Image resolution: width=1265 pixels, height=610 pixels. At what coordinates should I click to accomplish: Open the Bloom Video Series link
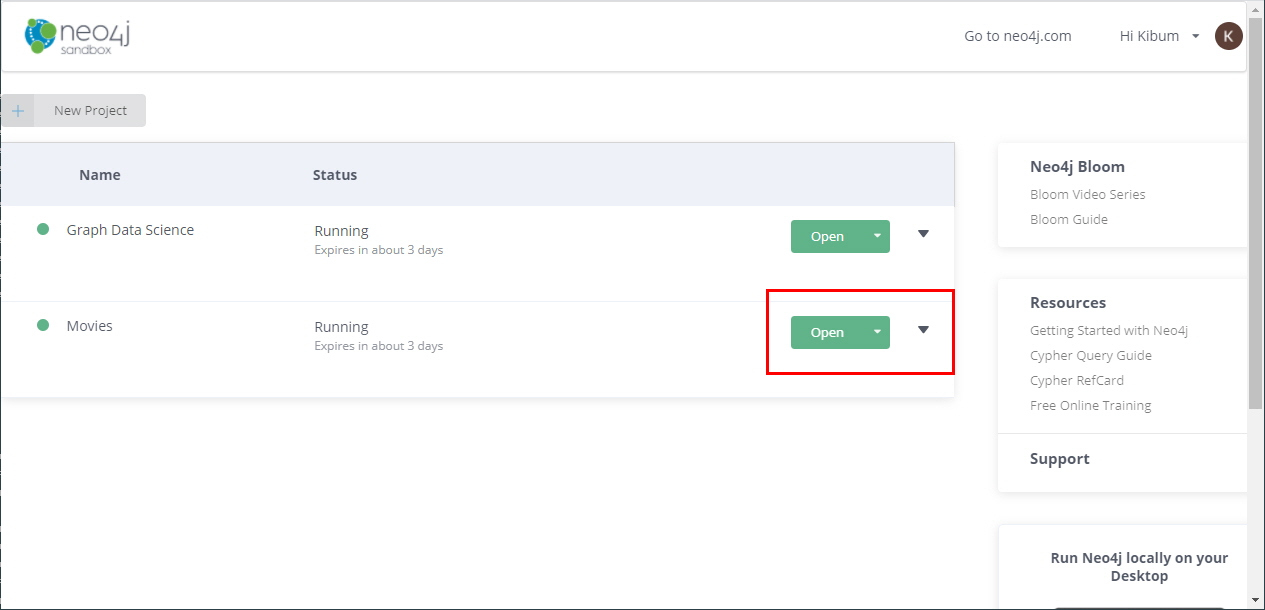1087,194
